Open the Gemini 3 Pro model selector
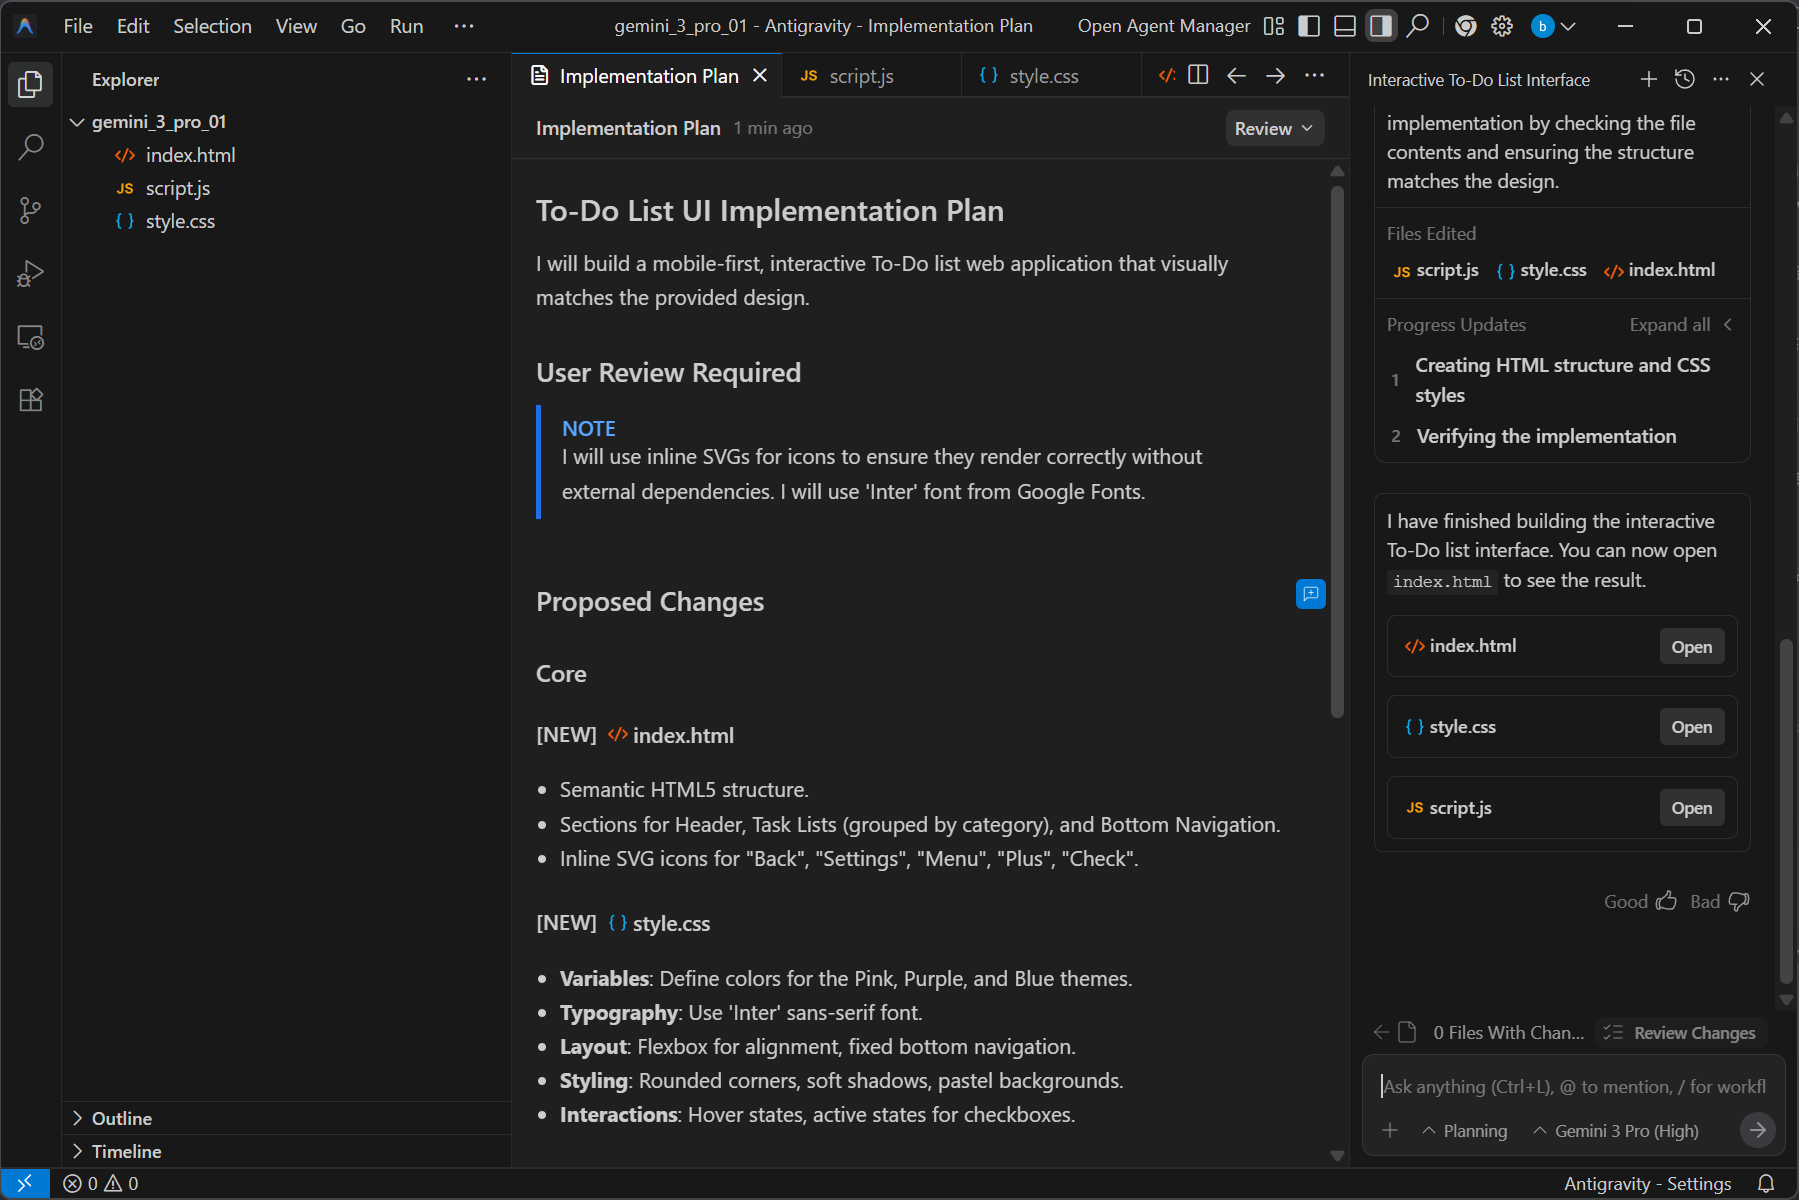This screenshot has height=1200, width=1799. tap(1616, 1131)
